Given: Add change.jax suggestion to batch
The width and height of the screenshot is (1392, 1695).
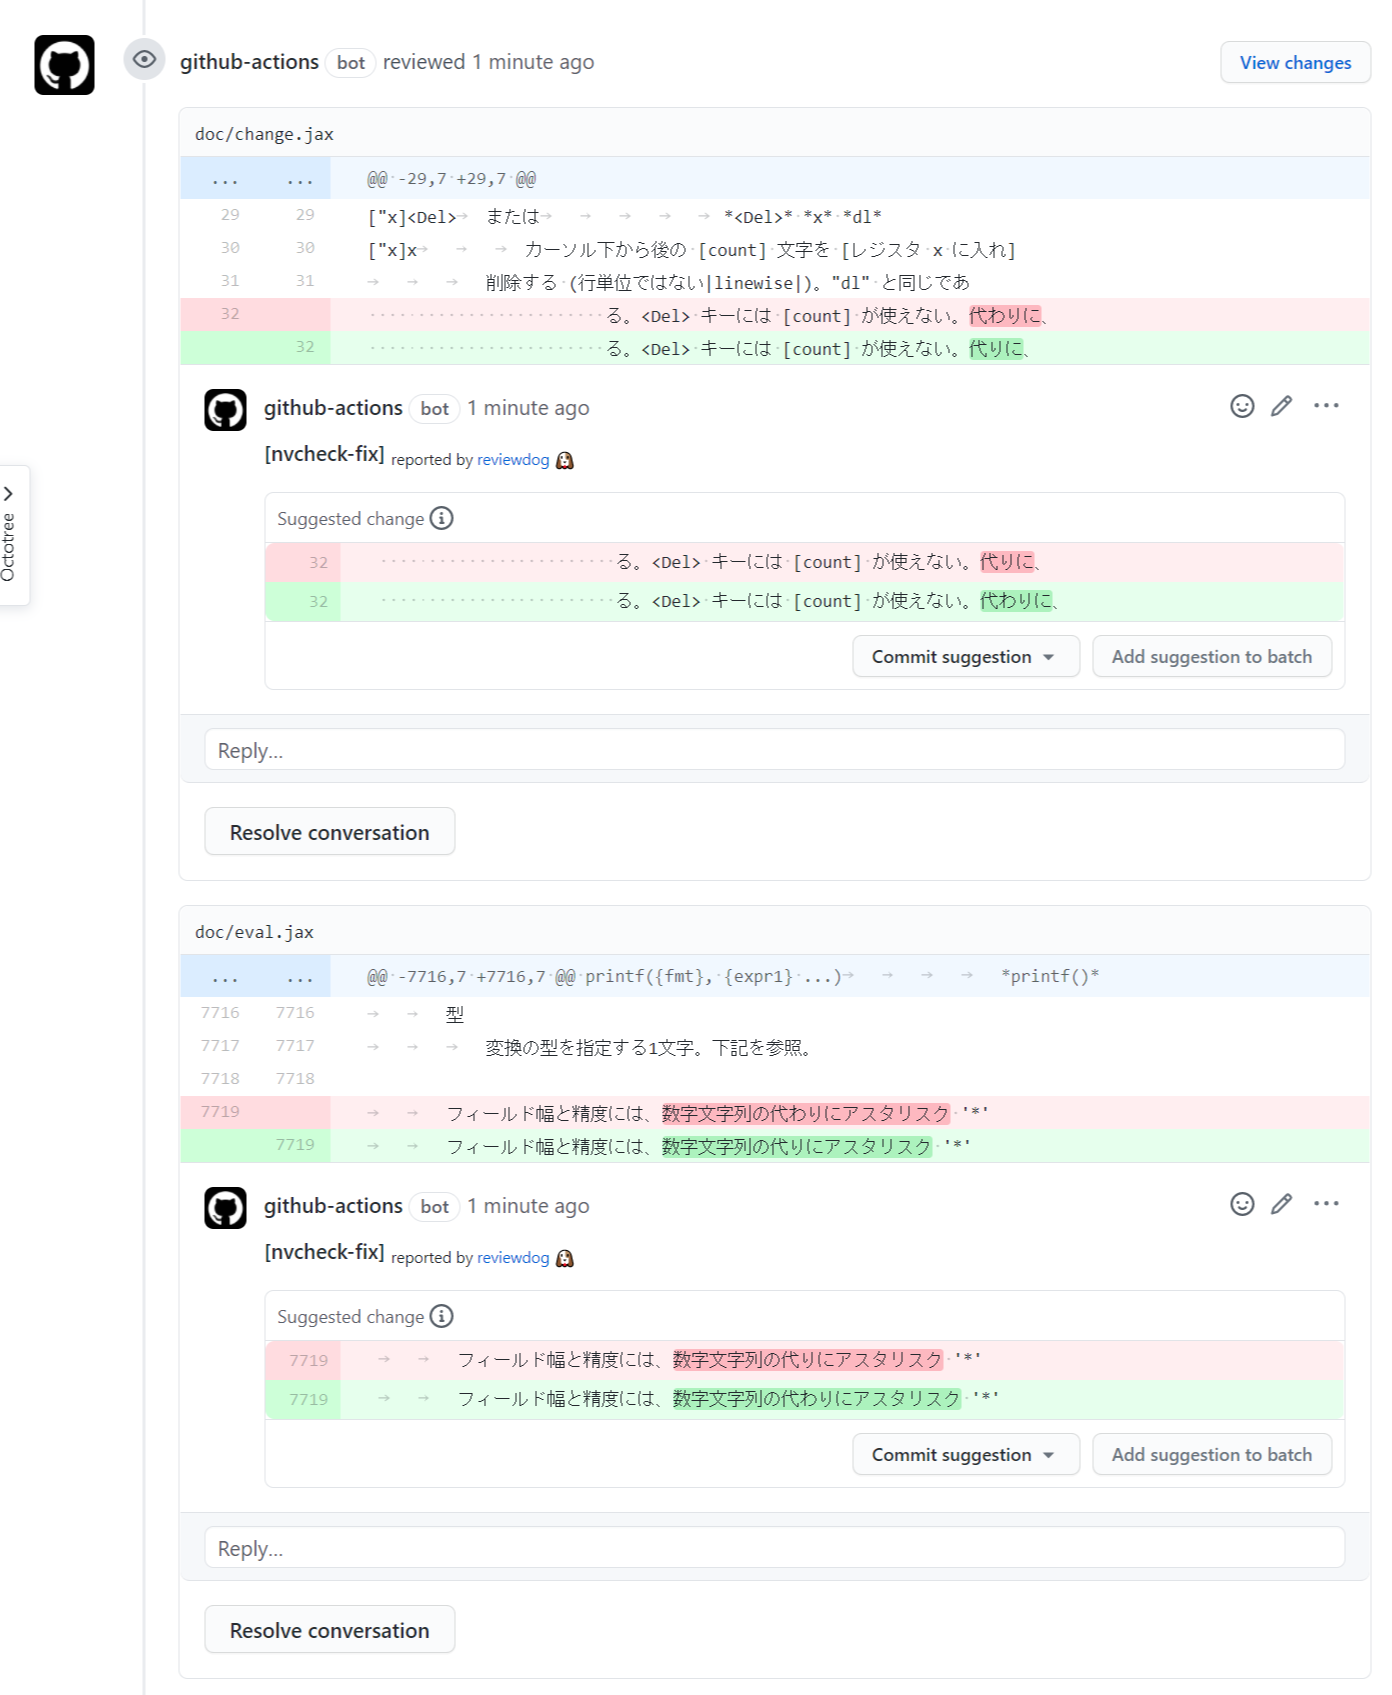Looking at the screenshot, I should (x=1211, y=657).
